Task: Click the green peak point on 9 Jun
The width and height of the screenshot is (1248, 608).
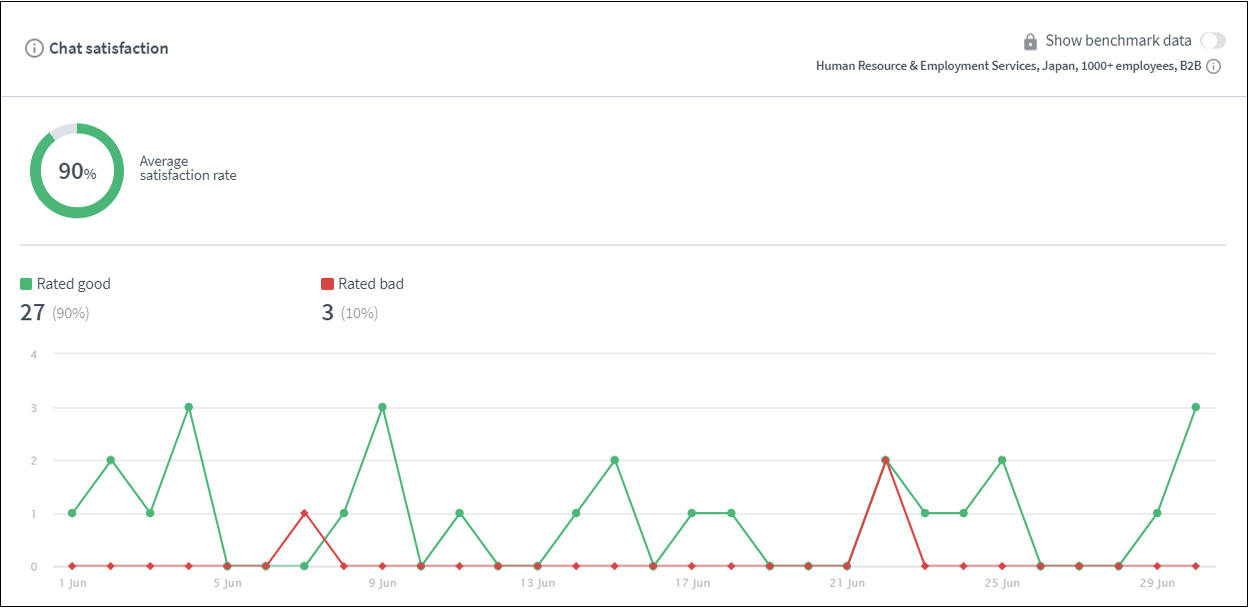Action: [382, 407]
